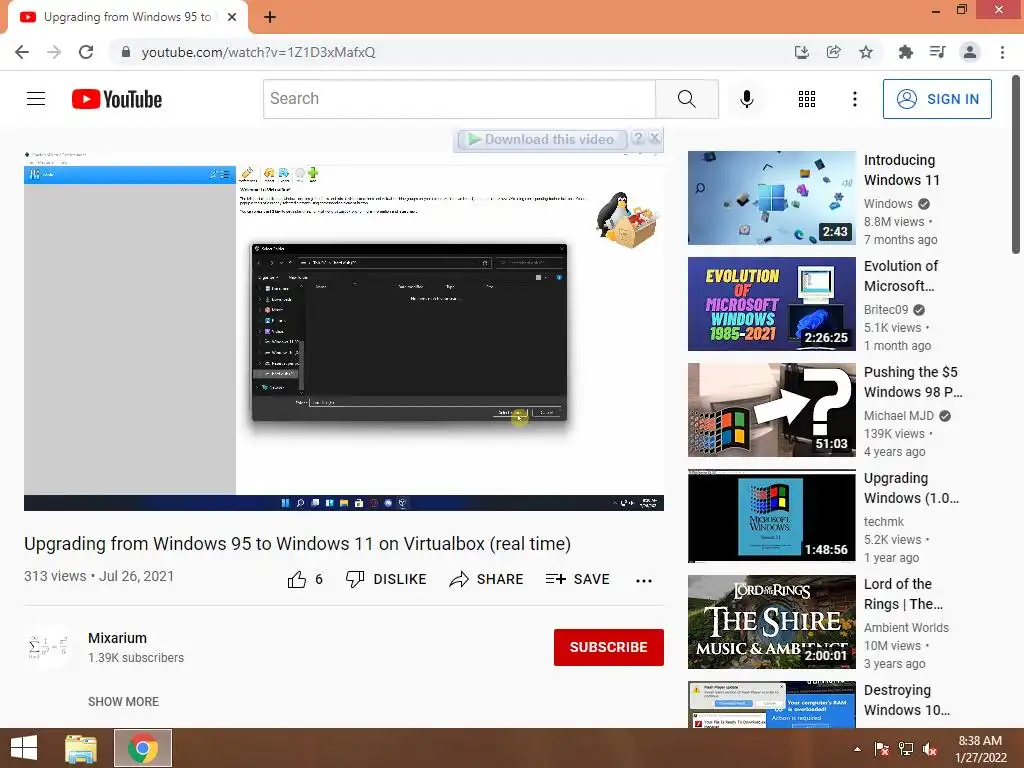Click the video title text
The height and width of the screenshot is (768, 1024).
click(x=297, y=543)
